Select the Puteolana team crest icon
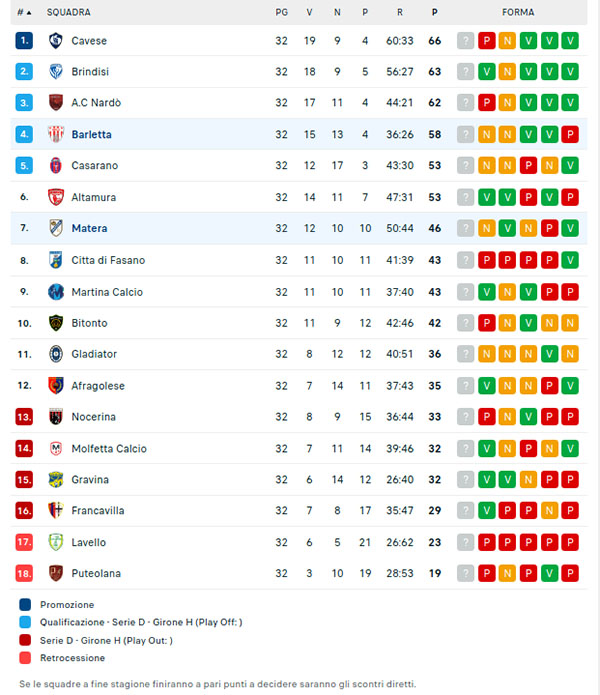 coord(56,573)
